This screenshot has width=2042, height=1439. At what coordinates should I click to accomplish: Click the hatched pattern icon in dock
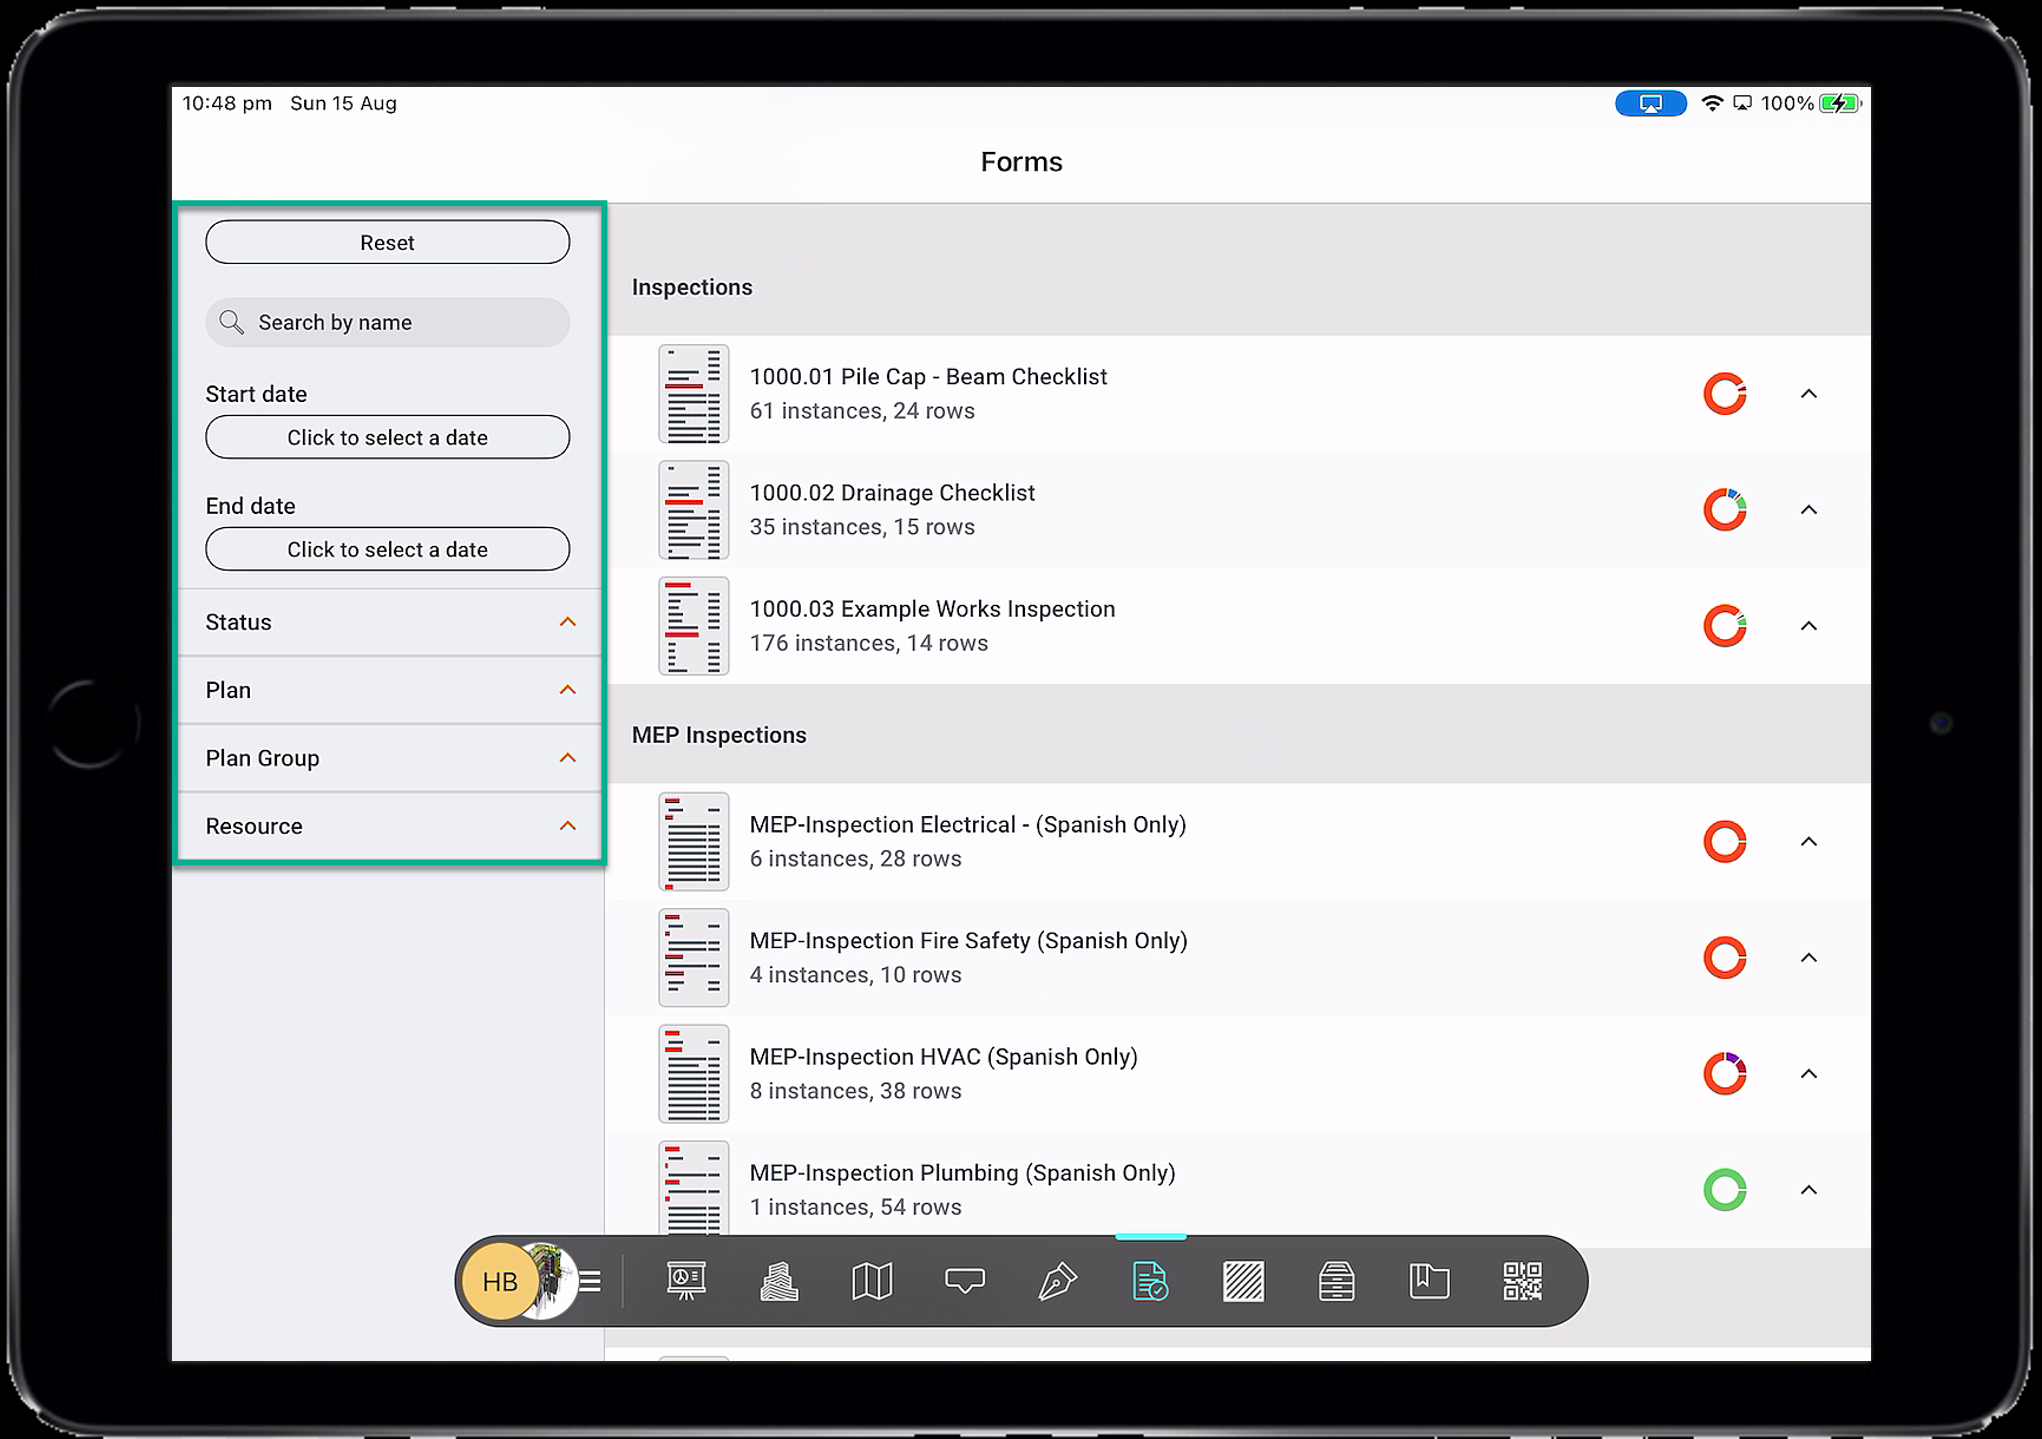click(x=1243, y=1281)
